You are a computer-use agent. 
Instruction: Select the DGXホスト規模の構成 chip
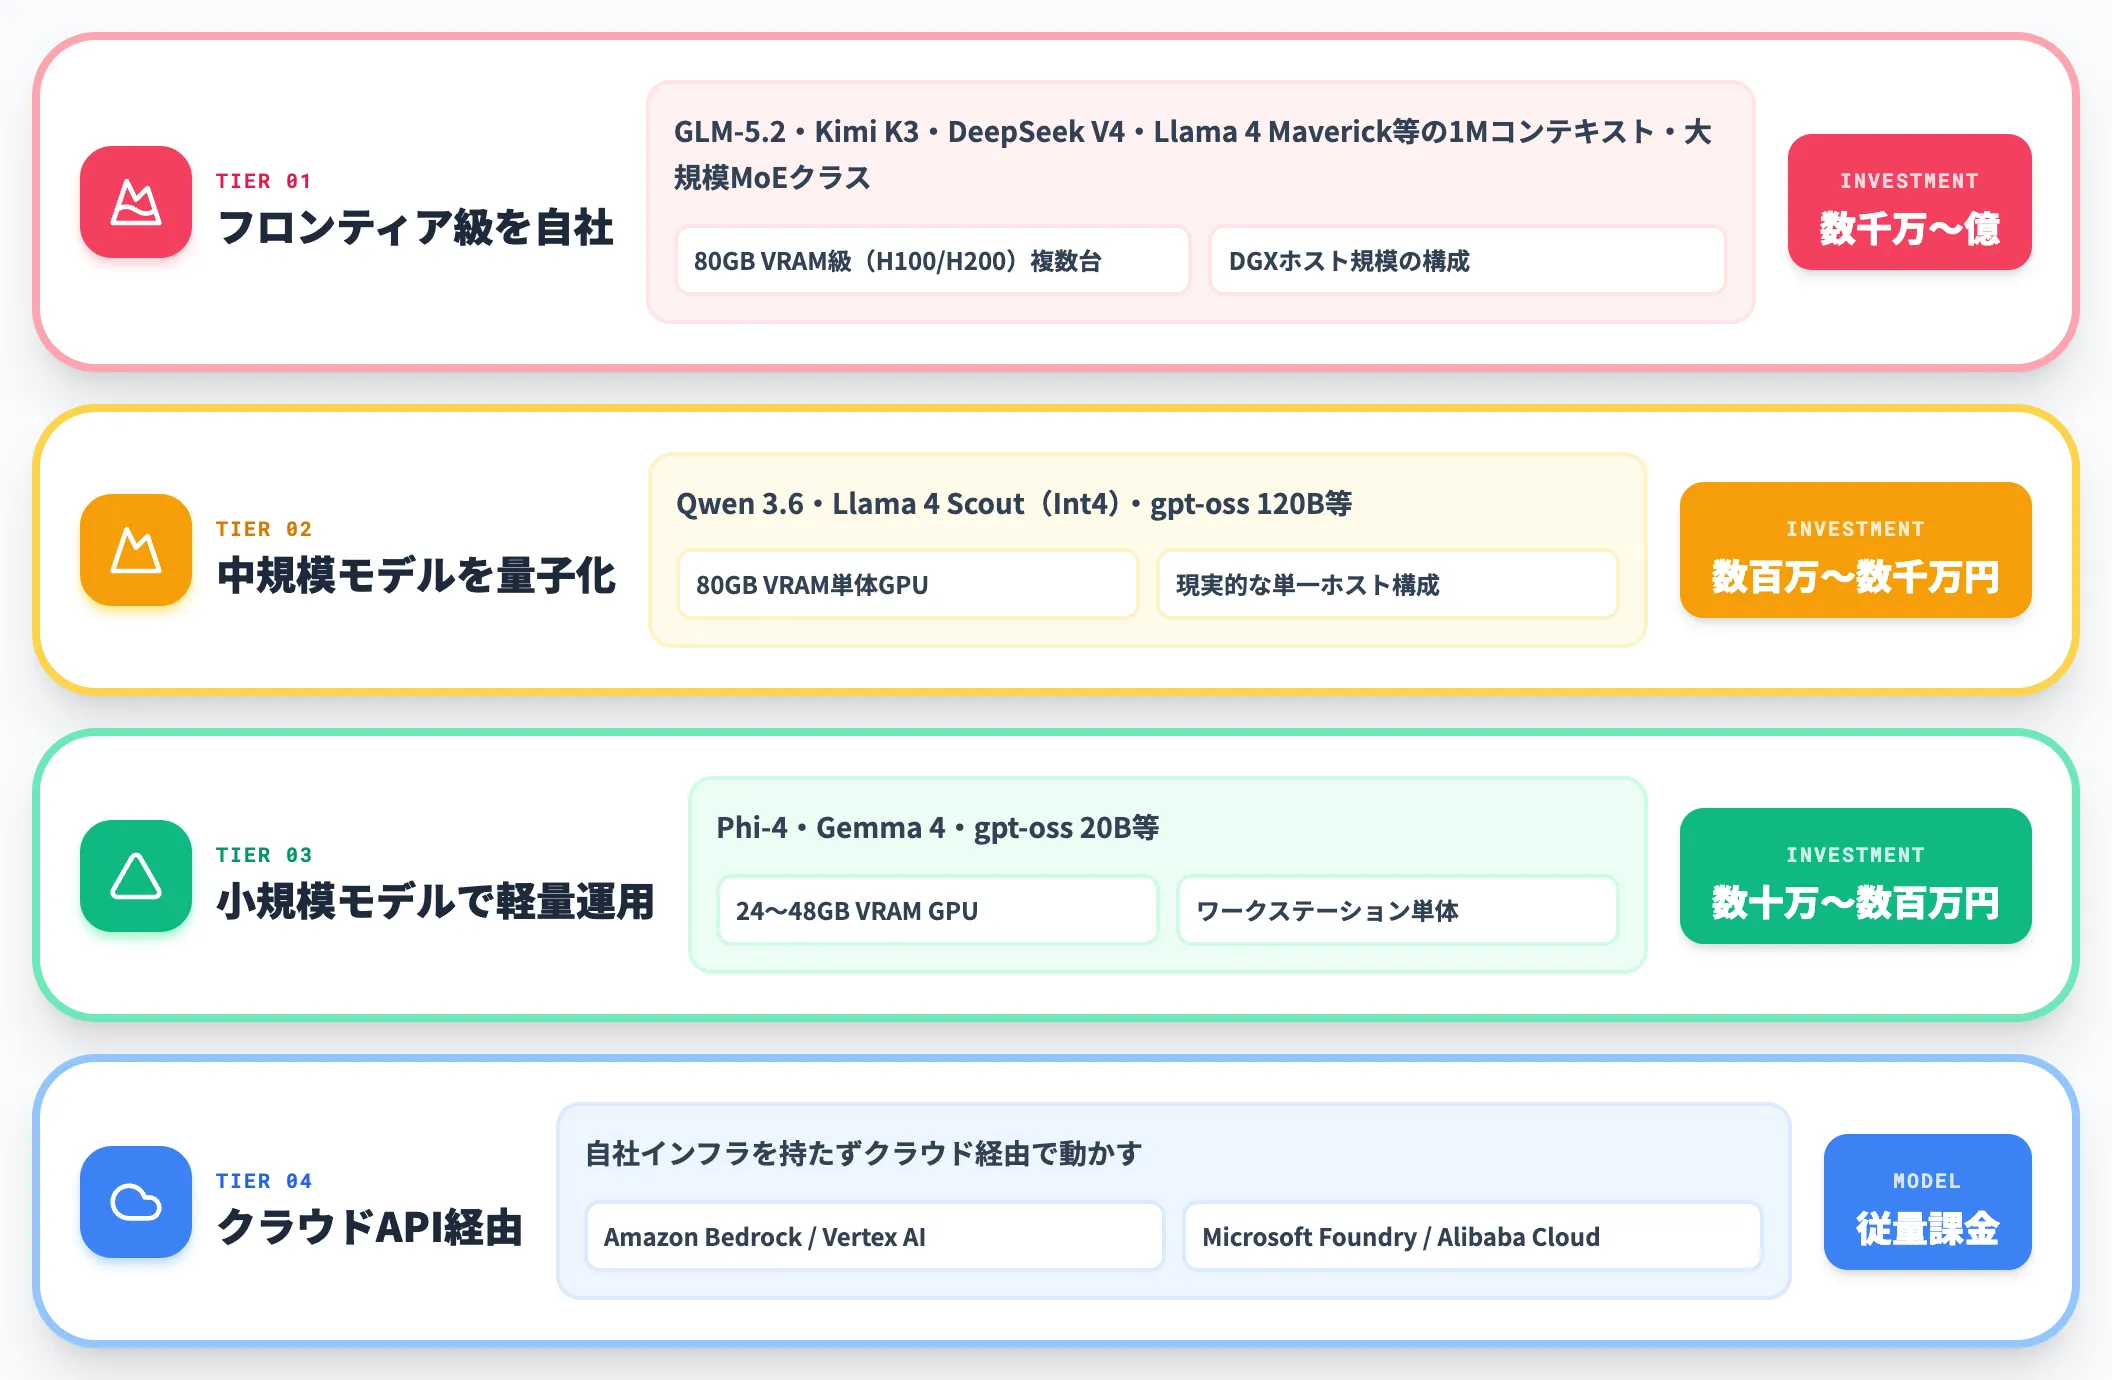(1467, 260)
